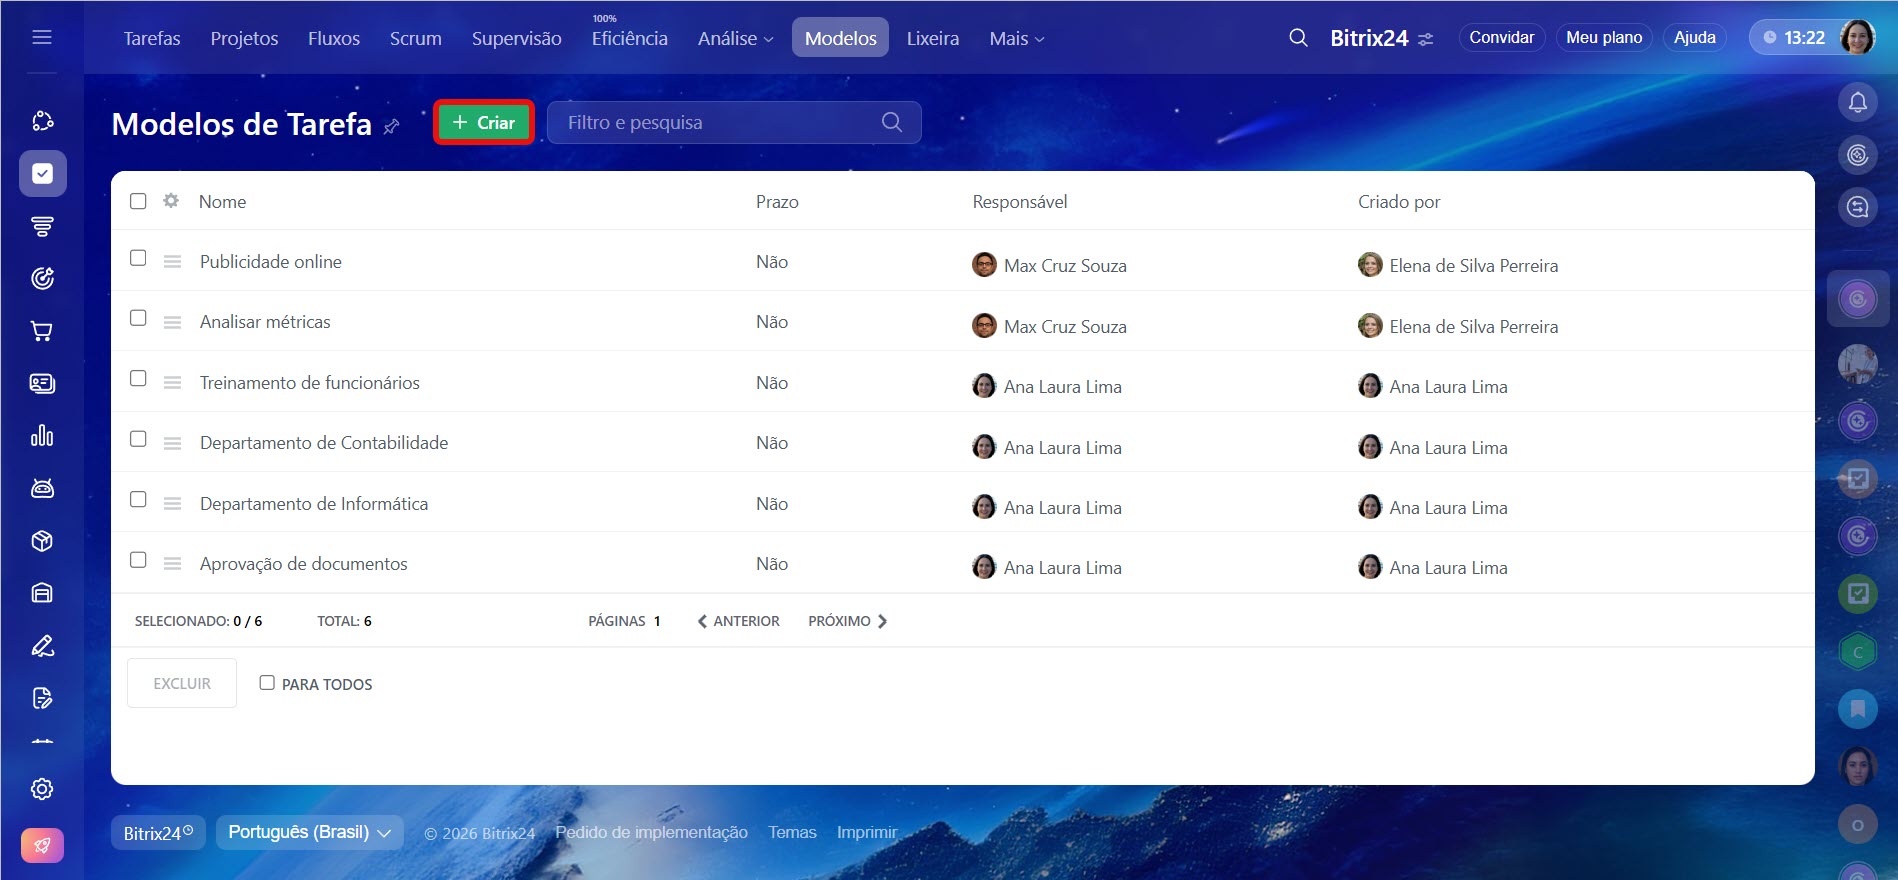
Task: Open the notifications bell icon
Action: click(x=1857, y=102)
